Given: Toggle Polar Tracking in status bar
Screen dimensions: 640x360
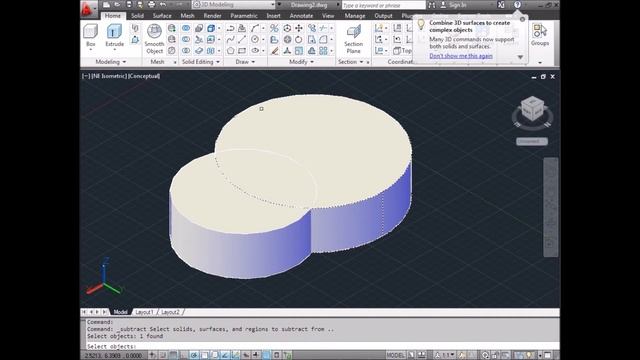Looking at the screenshot, I should click(194, 355).
